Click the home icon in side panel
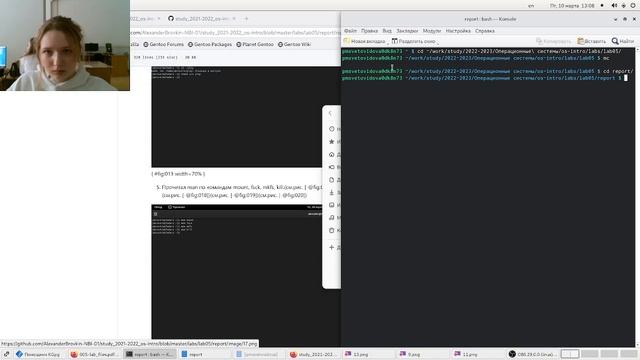 click(332, 154)
